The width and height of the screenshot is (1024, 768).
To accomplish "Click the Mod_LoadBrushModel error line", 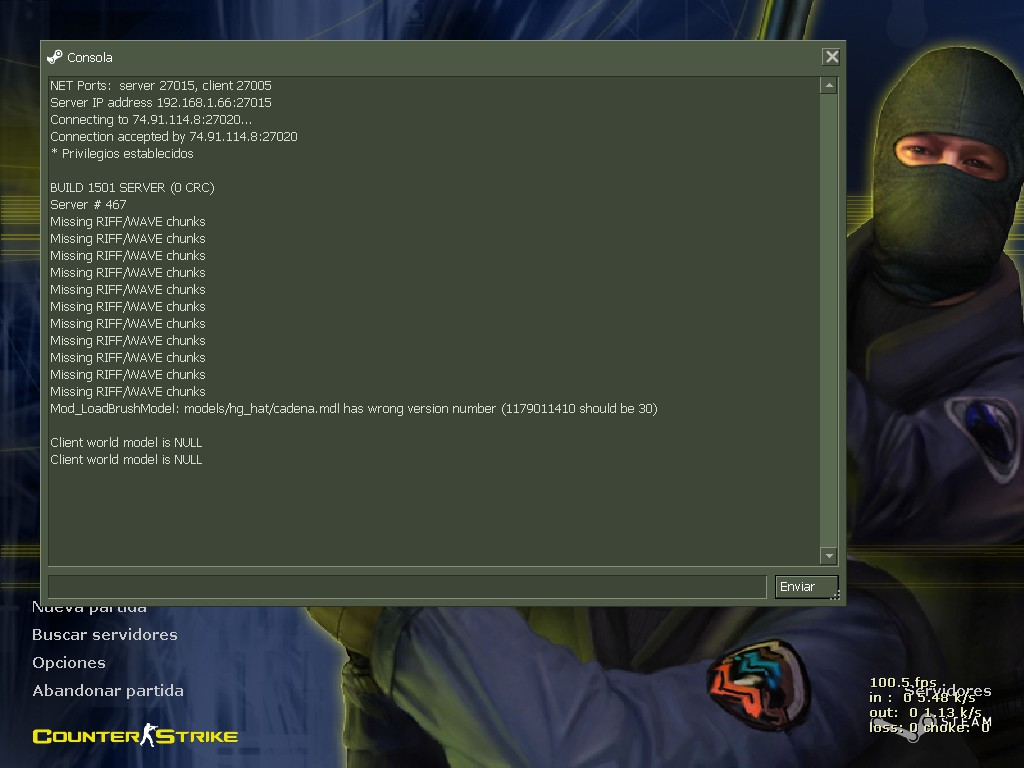I will point(354,409).
